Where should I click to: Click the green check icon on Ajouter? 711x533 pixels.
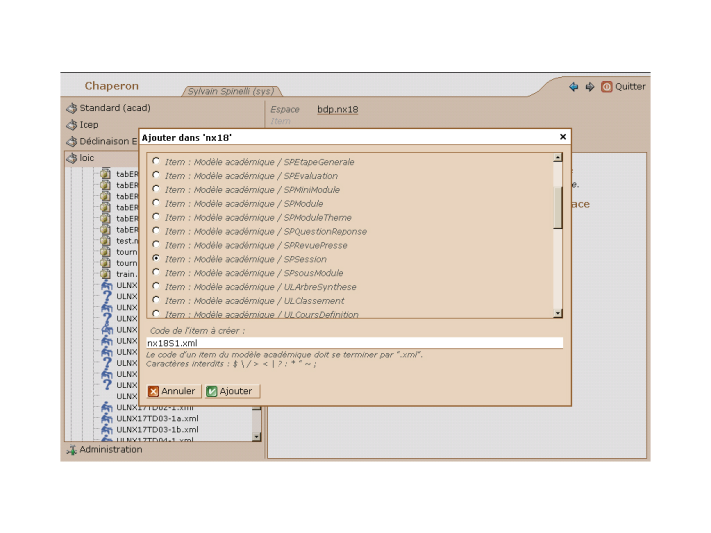(x=212, y=391)
